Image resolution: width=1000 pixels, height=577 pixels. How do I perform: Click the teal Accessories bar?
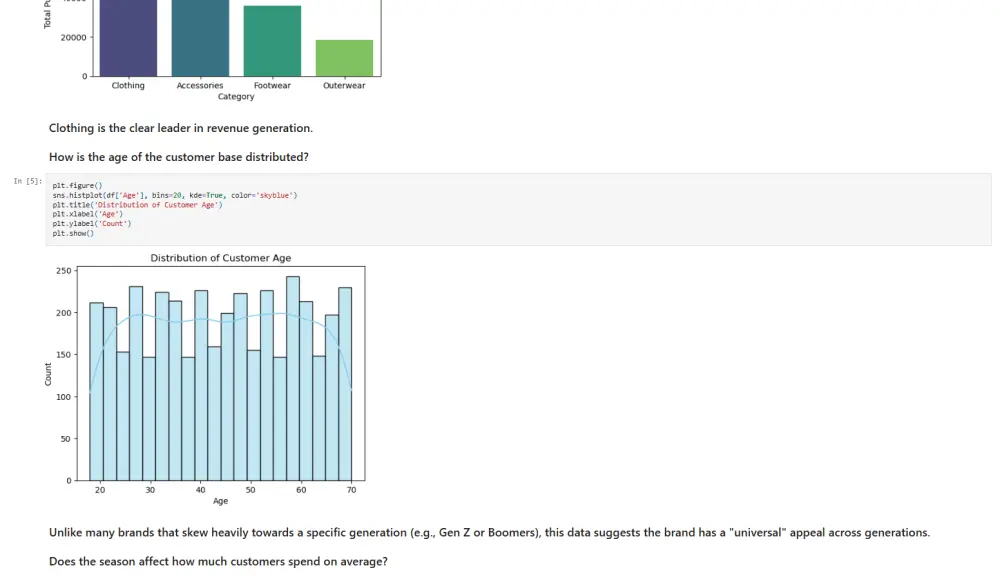[200, 38]
